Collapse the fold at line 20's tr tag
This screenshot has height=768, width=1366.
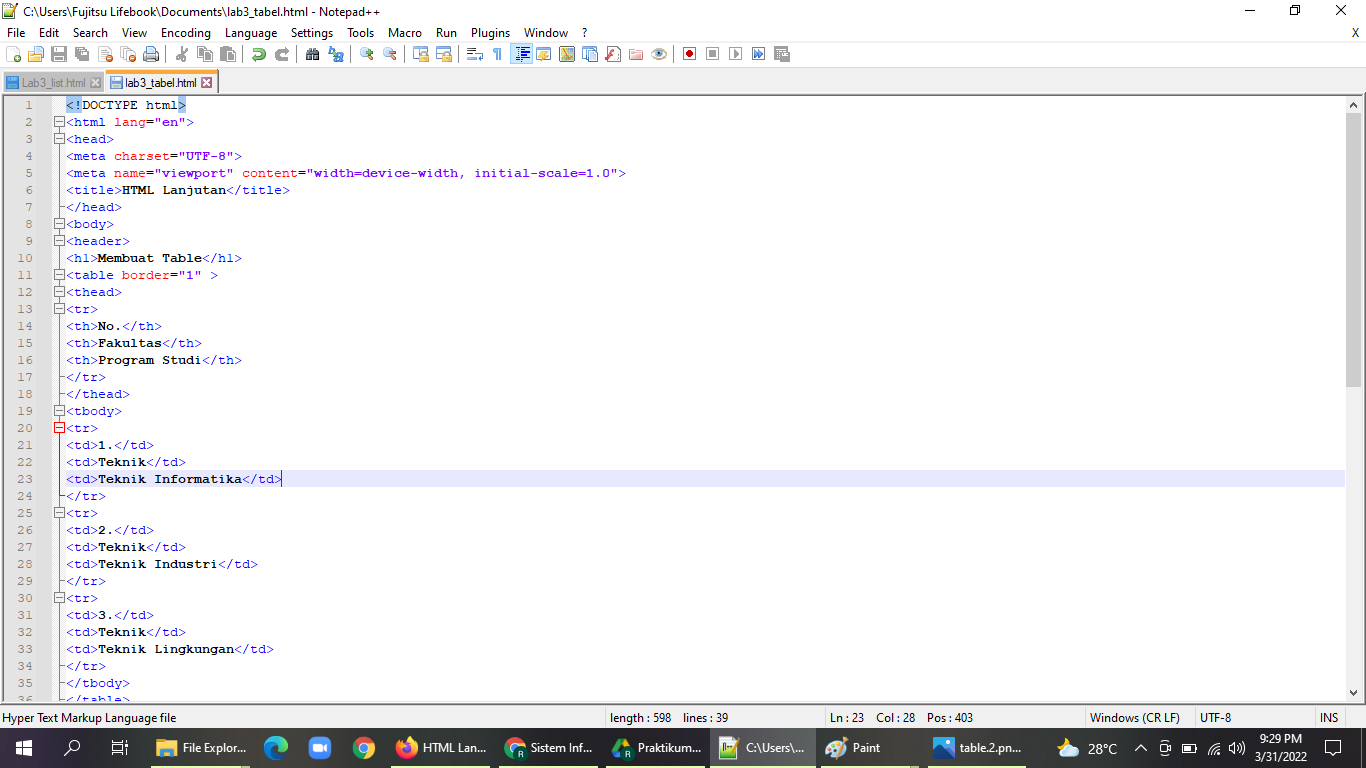59,427
